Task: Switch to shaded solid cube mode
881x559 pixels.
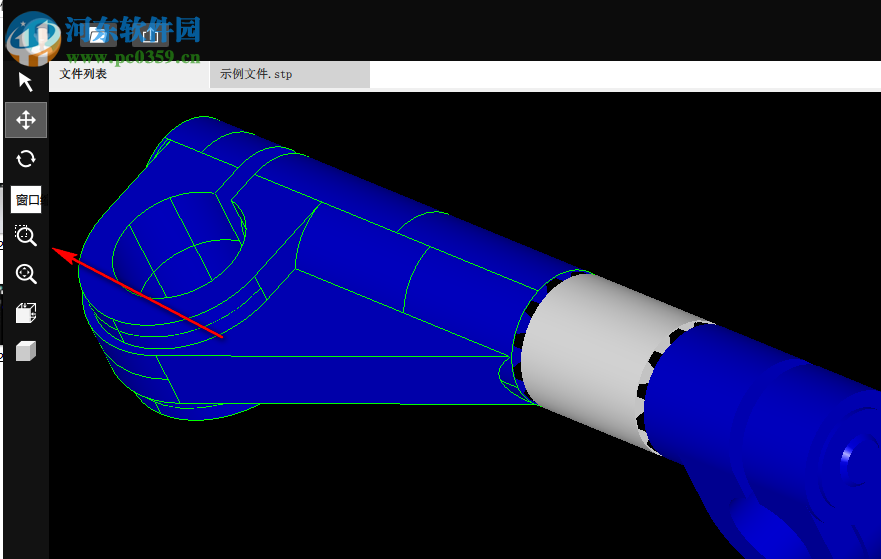Action: [x=26, y=351]
